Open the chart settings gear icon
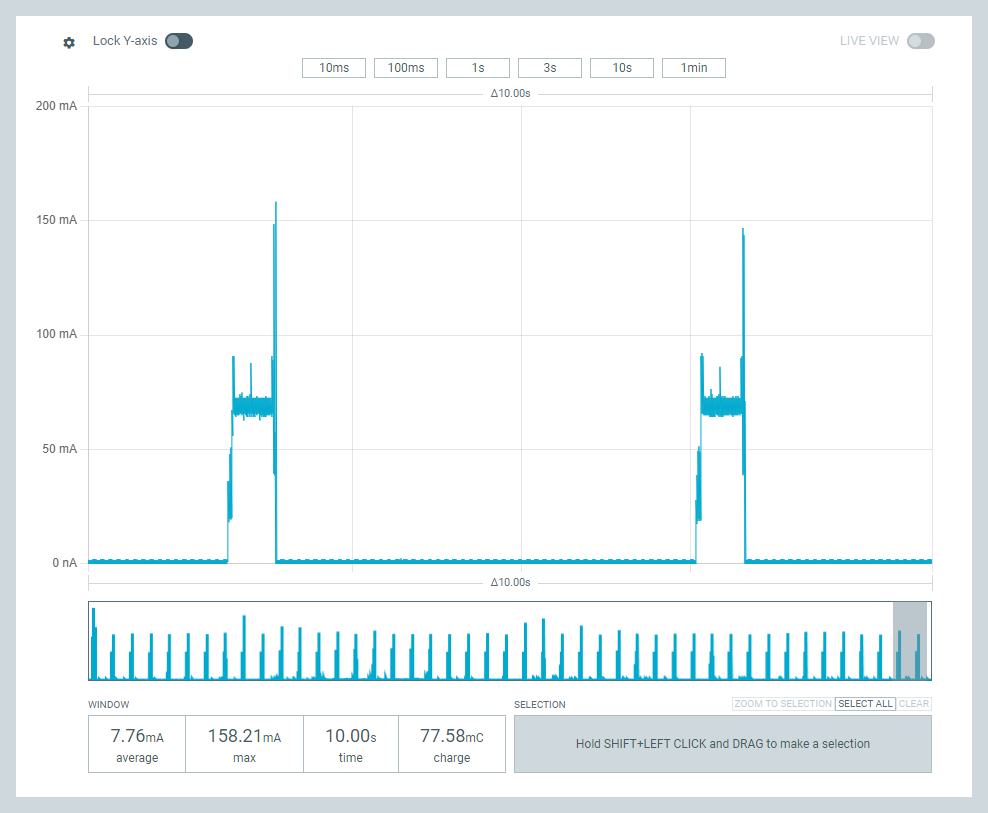Image resolution: width=988 pixels, height=813 pixels. click(69, 42)
